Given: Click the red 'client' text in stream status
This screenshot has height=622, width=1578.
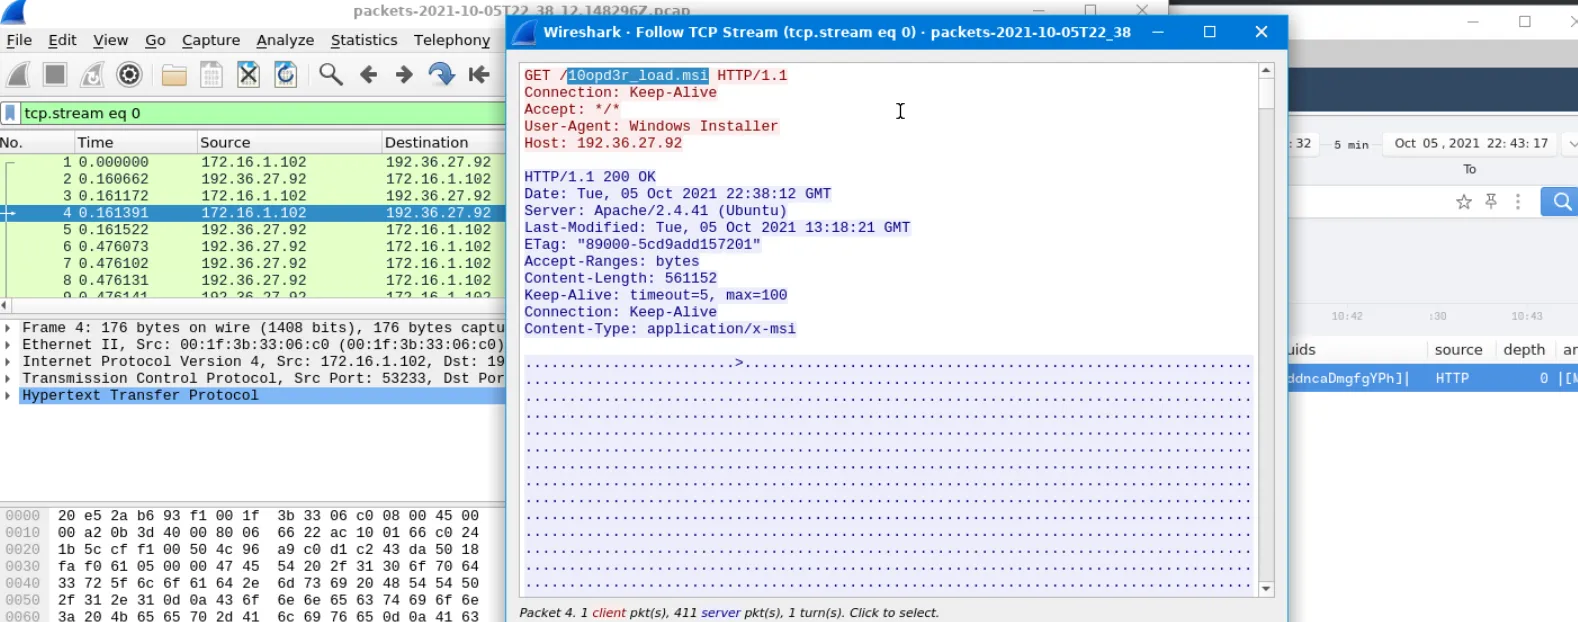Looking at the screenshot, I should click(x=609, y=613).
